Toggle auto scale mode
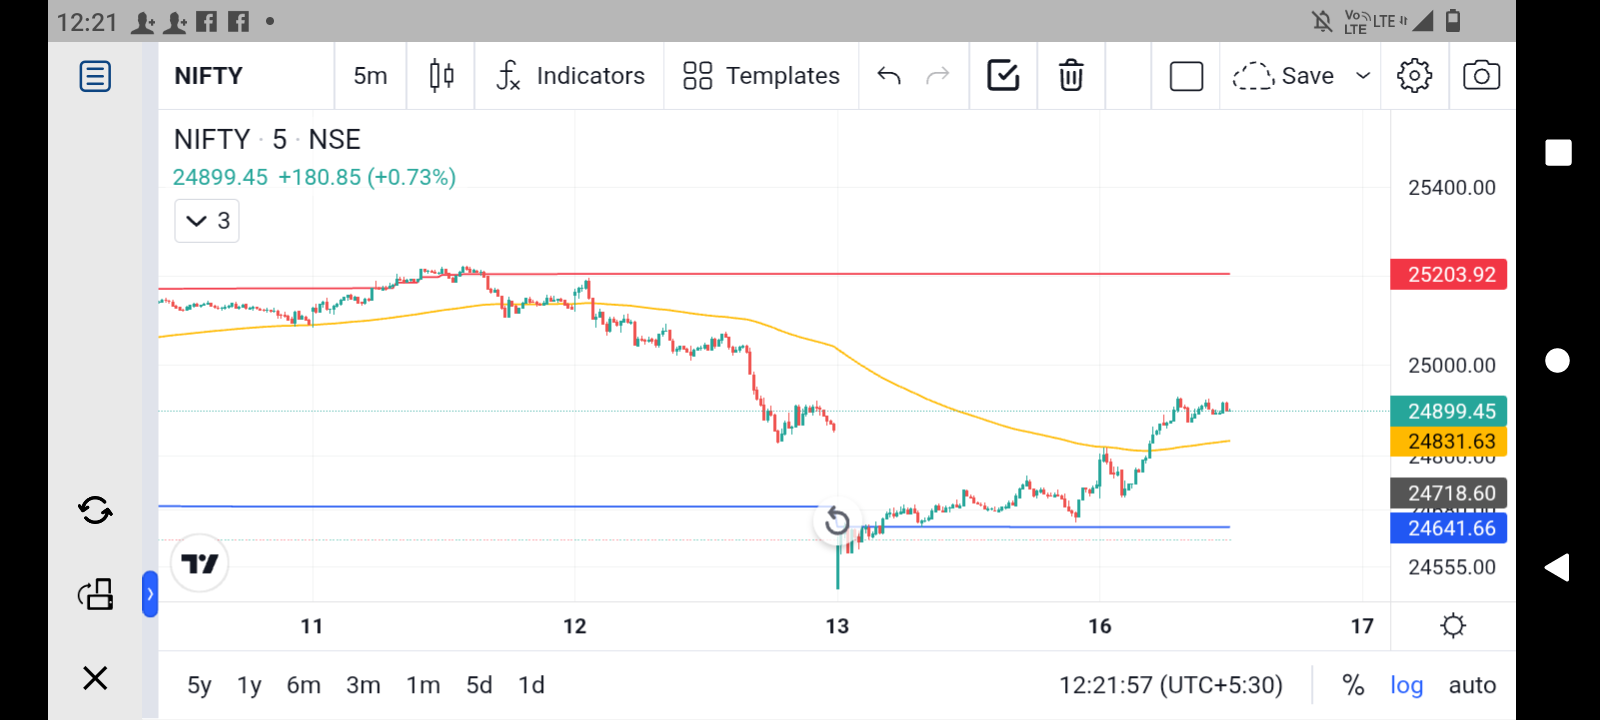Screen dimensions: 1600x720 1472,685
